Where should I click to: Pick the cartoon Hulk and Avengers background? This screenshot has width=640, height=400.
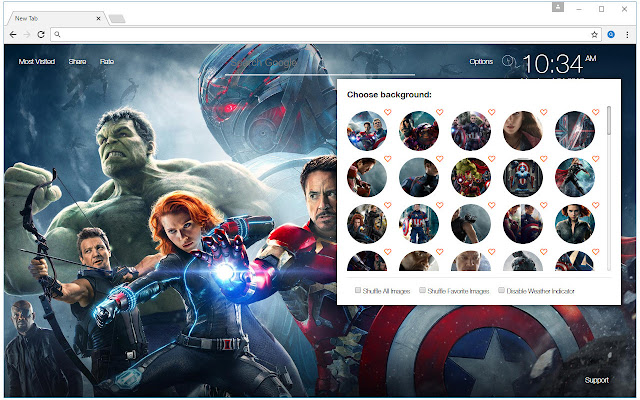[471, 178]
